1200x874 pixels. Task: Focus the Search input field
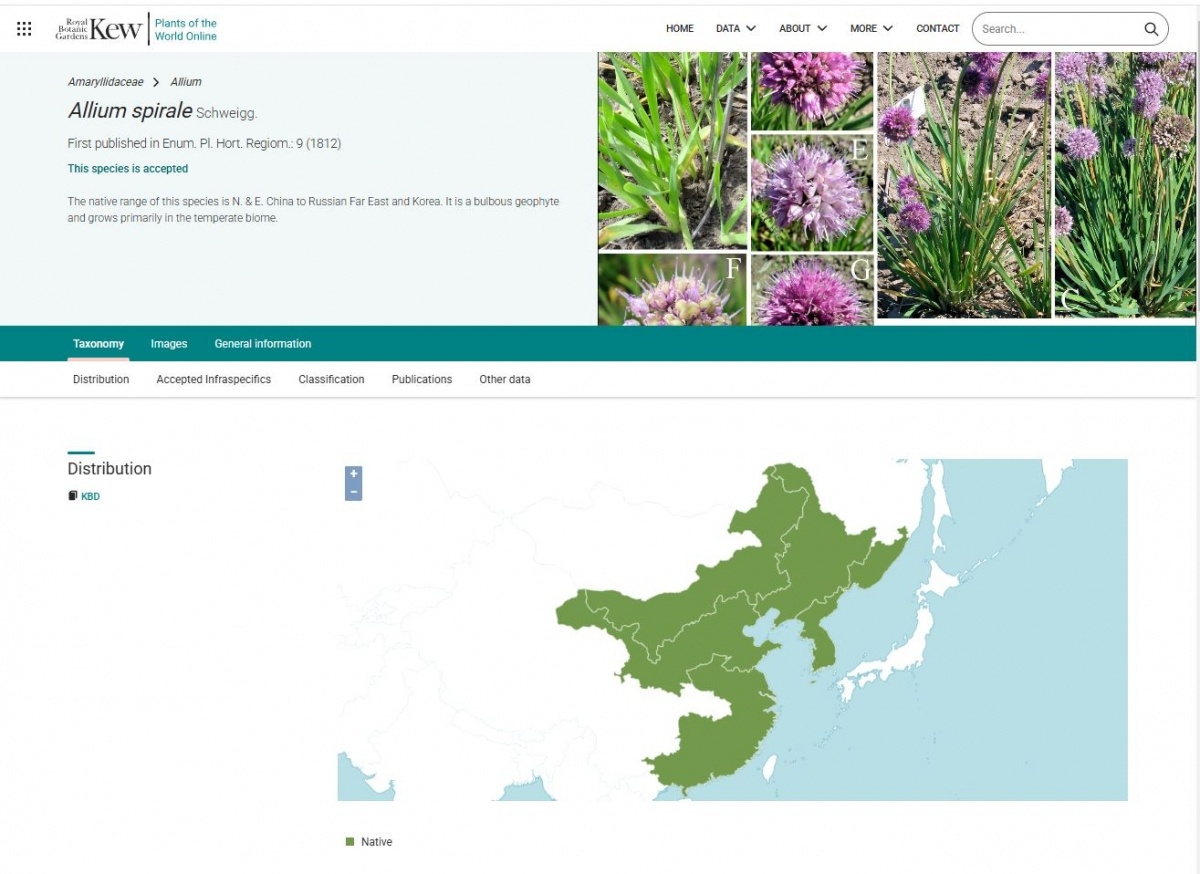1058,29
